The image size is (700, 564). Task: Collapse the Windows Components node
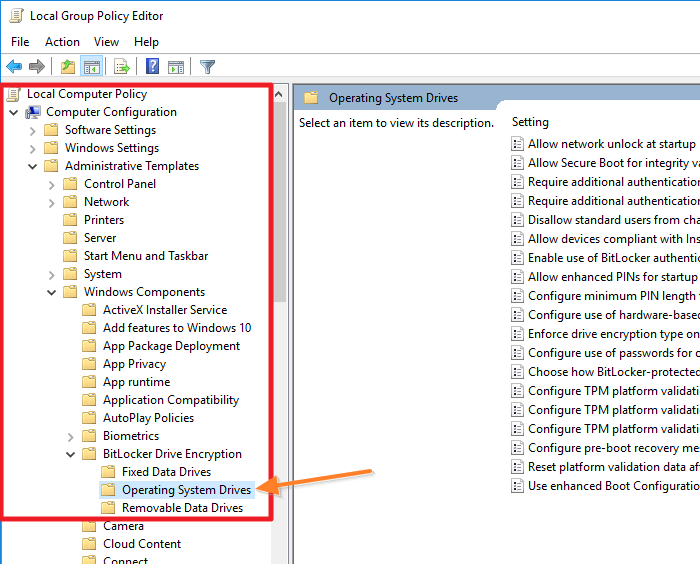click(x=52, y=292)
